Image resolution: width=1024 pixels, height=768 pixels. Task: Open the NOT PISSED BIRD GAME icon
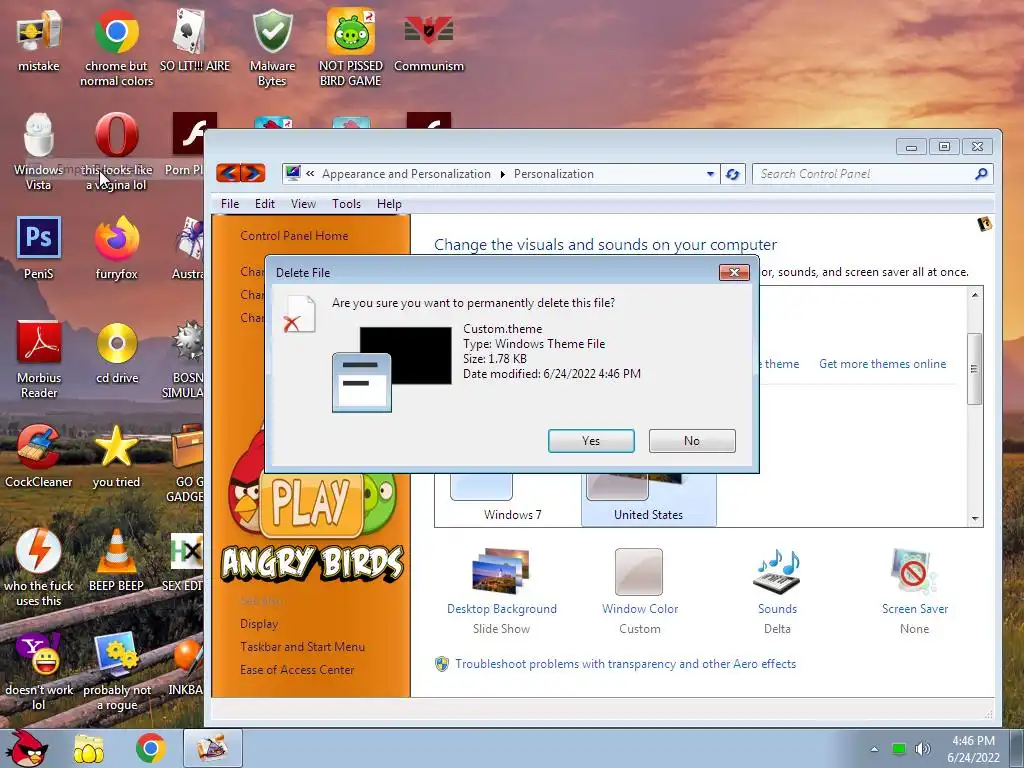[x=351, y=31]
